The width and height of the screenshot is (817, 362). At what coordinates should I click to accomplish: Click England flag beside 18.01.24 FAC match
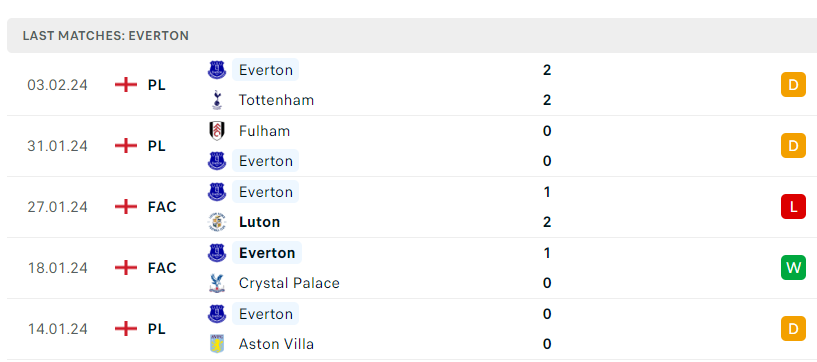click(126, 268)
